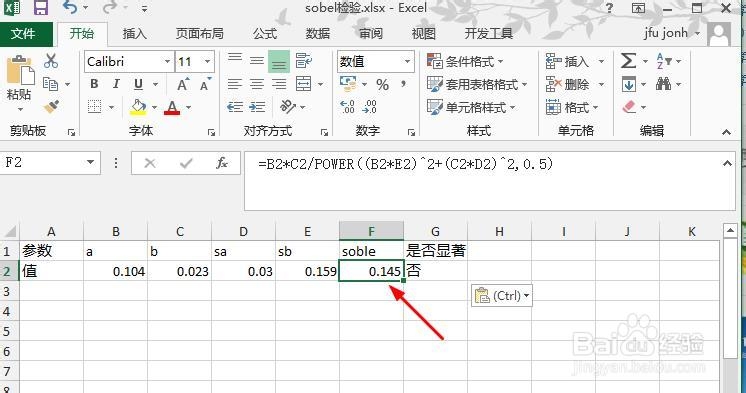Viewport: 746px width, 393px height.
Task: Click the Save floppy disk icon
Action: pyautogui.click(x=42, y=8)
